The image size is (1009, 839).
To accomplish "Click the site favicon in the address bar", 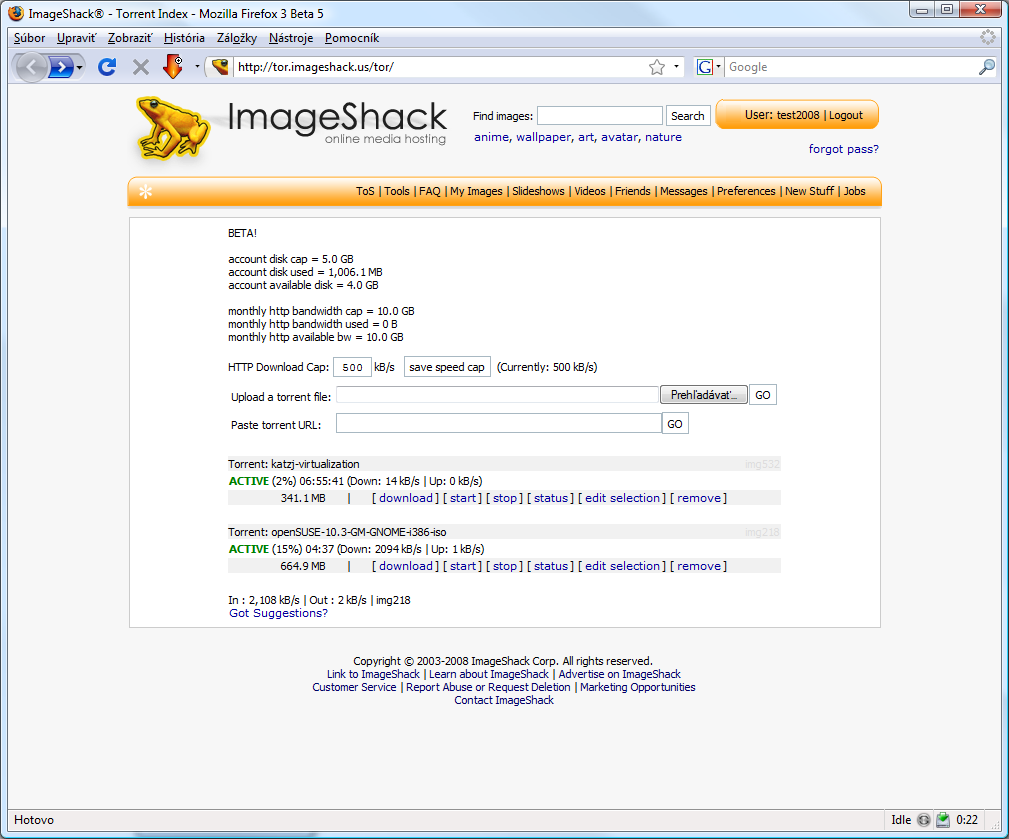I will pyautogui.click(x=220, y=66).
